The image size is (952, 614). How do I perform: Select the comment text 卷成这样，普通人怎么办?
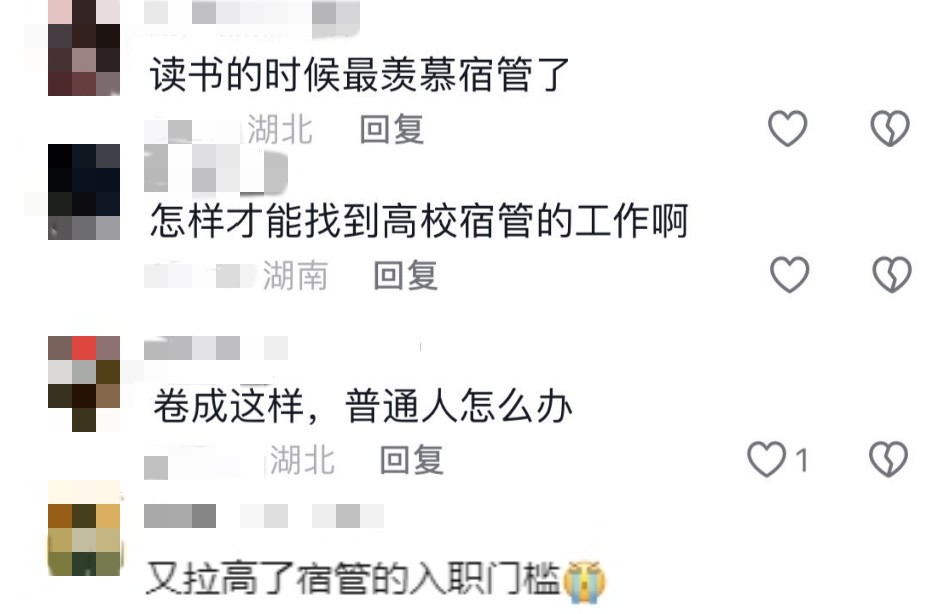coord(362,406)
